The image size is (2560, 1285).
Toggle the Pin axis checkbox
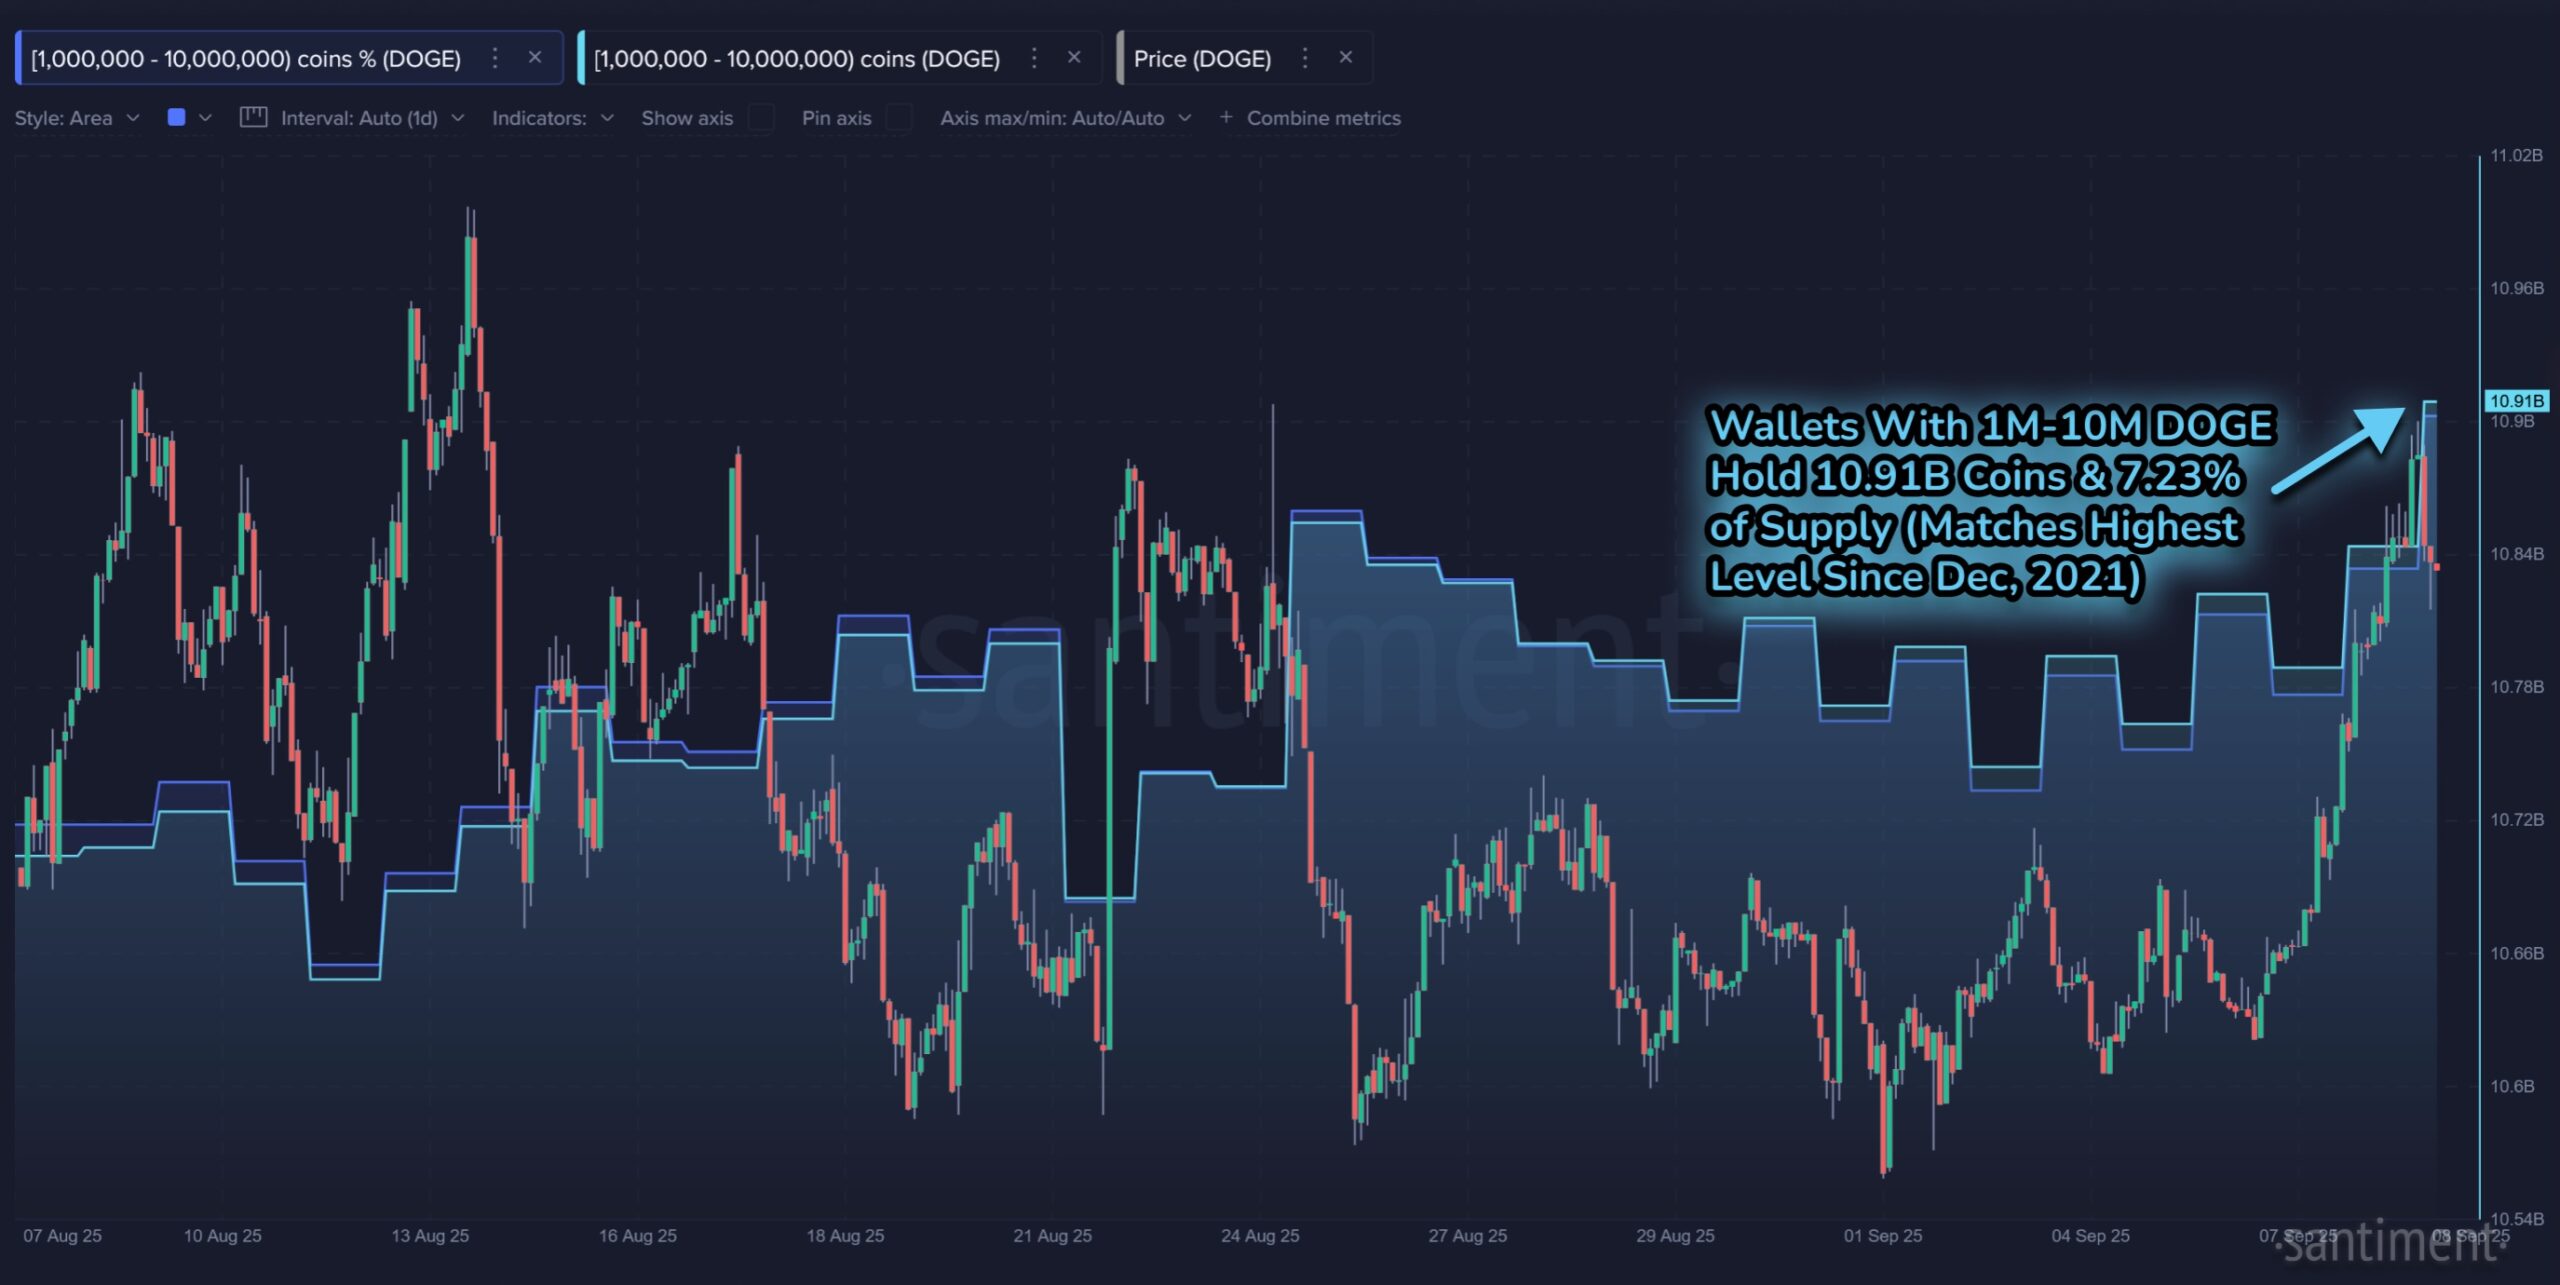point(899,118)
